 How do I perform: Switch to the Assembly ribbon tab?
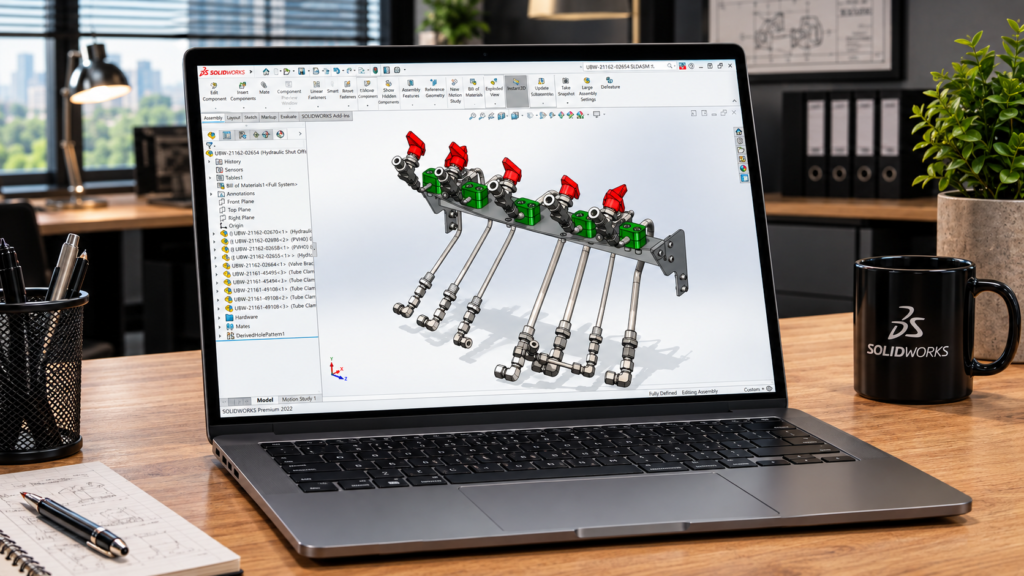(213, 118)
